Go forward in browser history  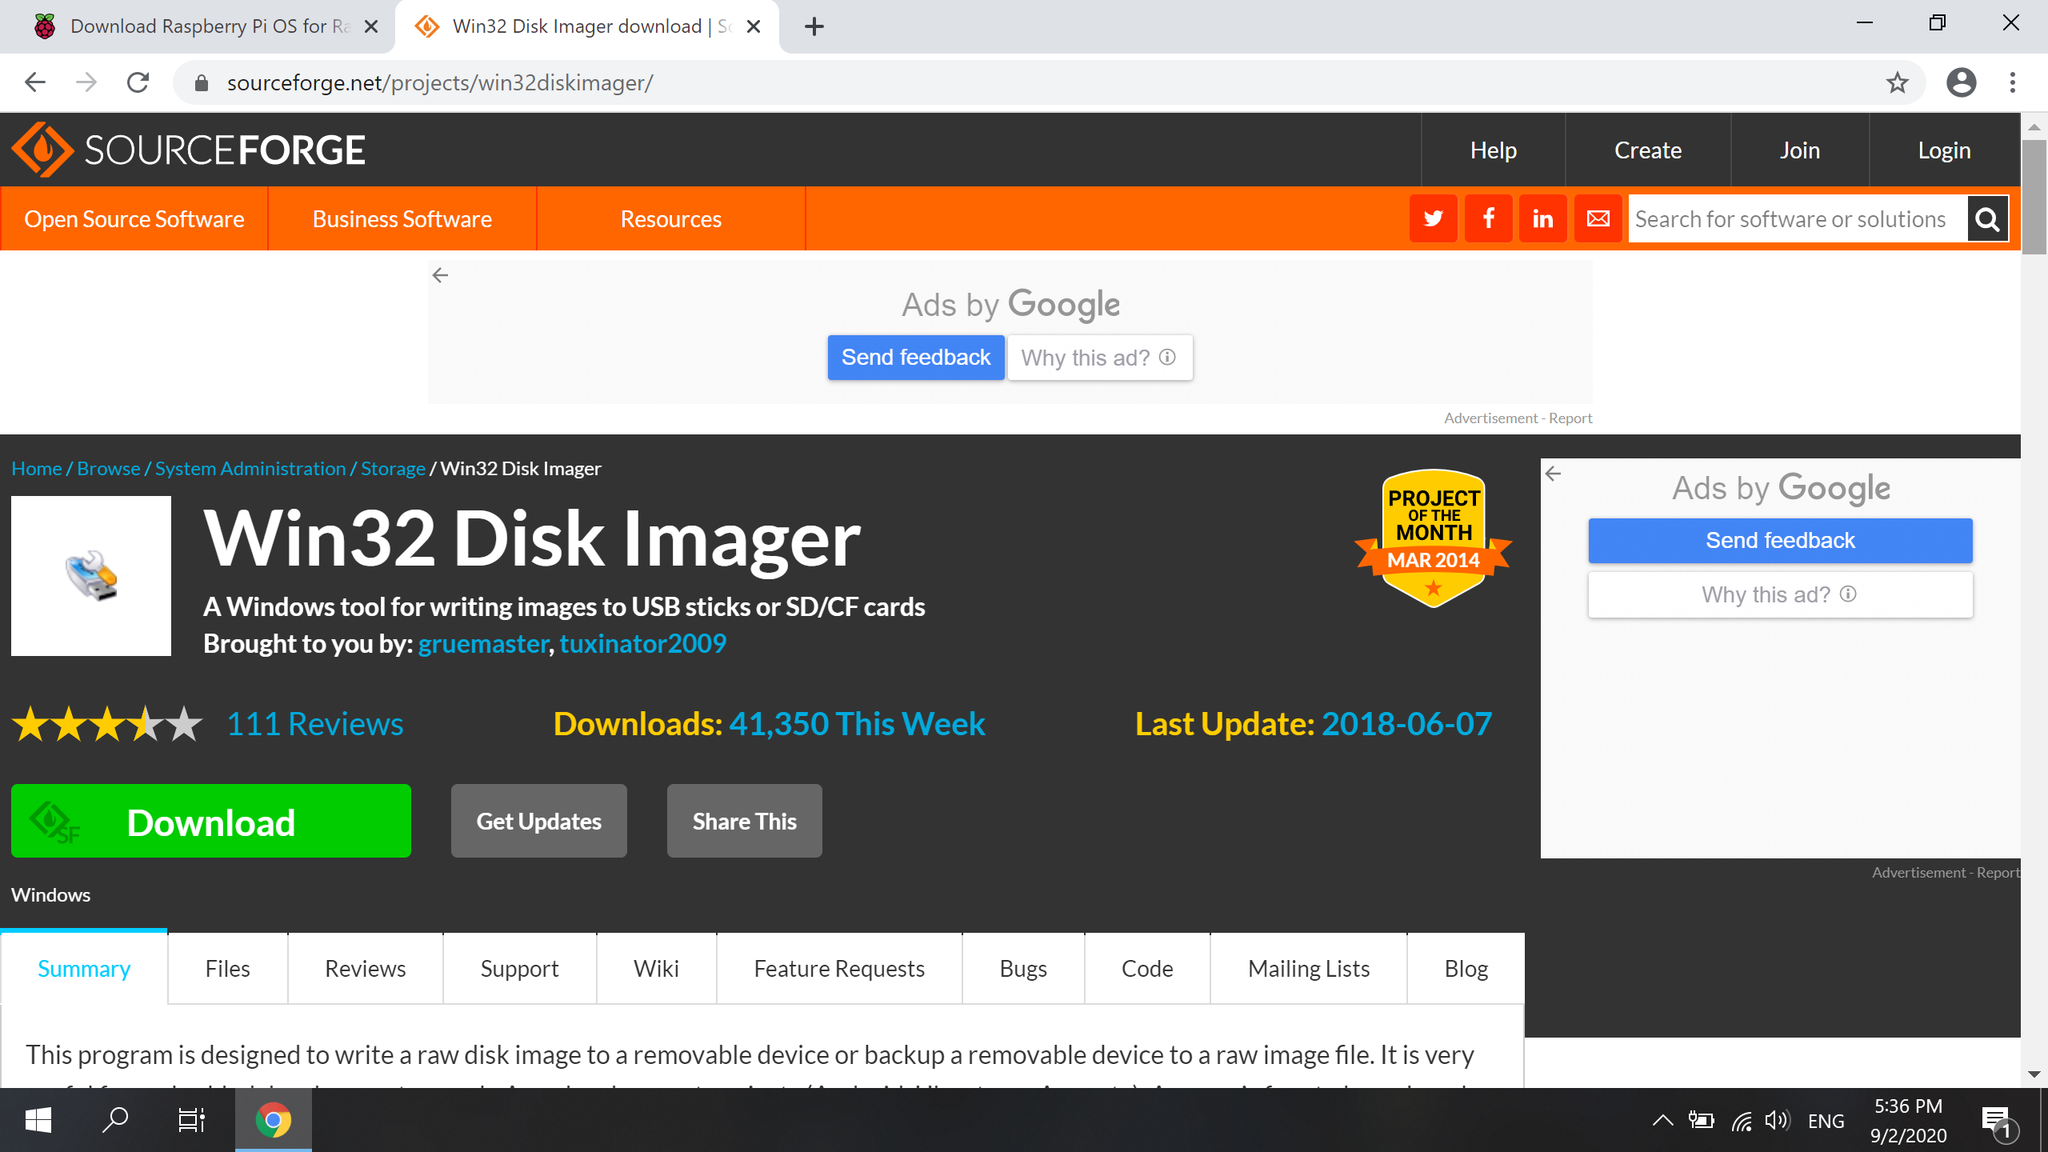tap(87, 83)
